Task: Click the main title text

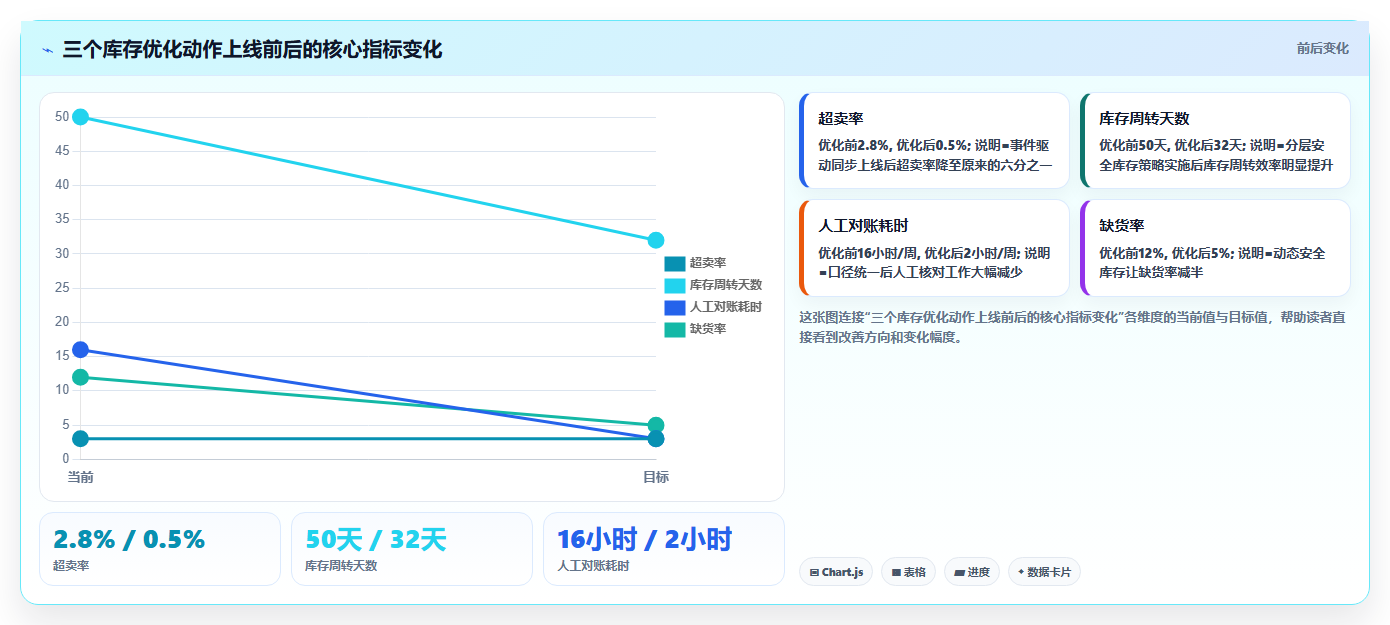Action: click(x=252, y=49)
